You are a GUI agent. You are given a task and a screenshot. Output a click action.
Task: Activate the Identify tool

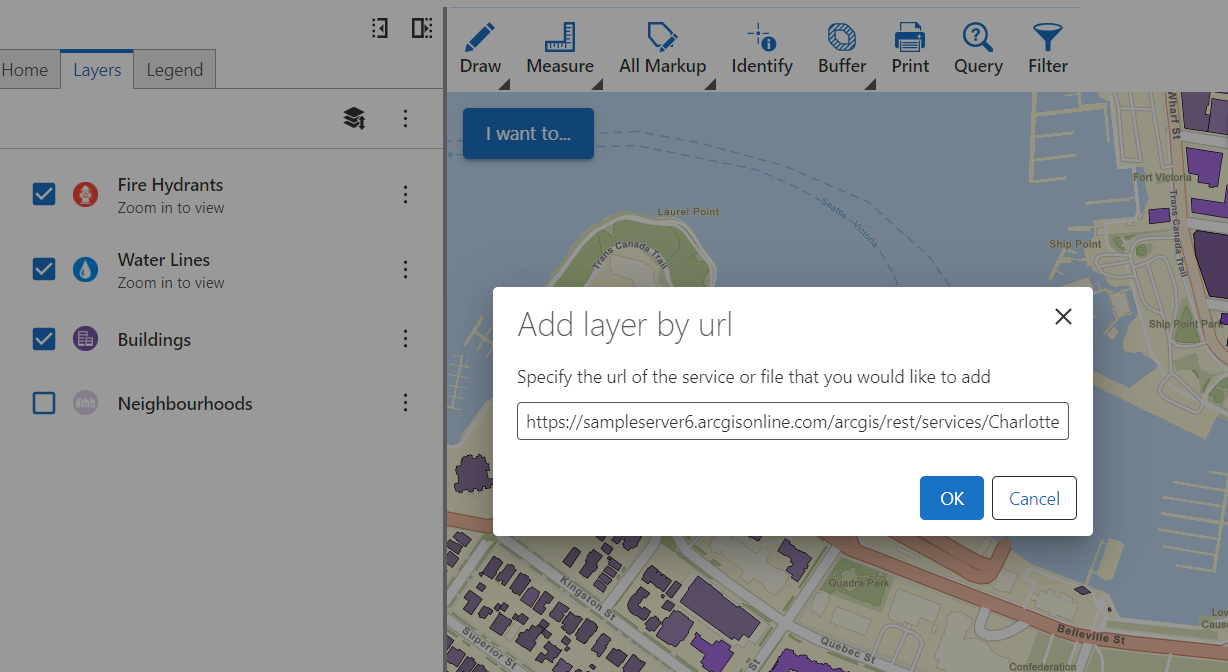(x=762, y=50)
